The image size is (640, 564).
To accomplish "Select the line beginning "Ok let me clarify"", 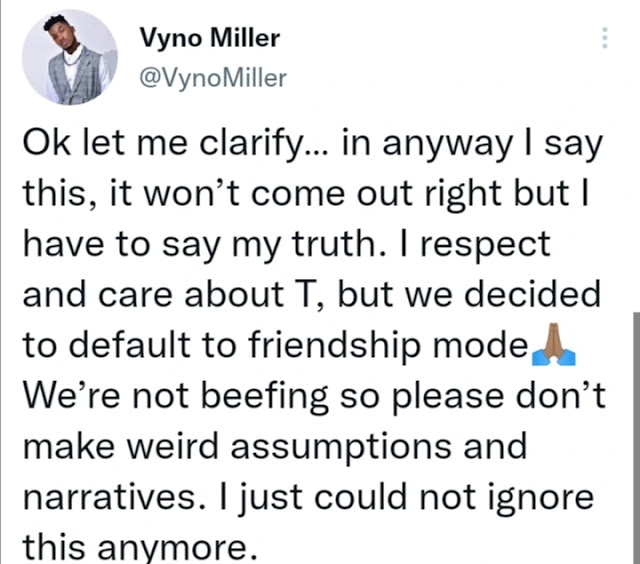I will (x=313, y=144).
